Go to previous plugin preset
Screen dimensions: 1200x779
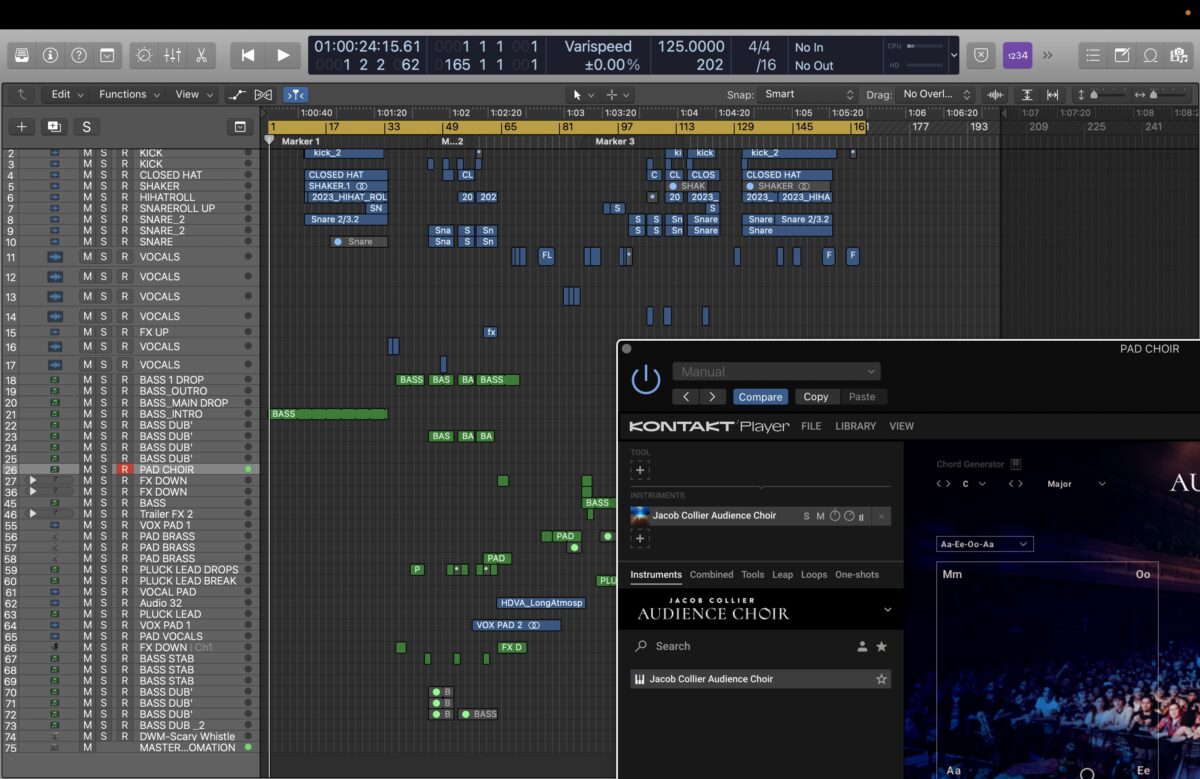pos(686,397)
